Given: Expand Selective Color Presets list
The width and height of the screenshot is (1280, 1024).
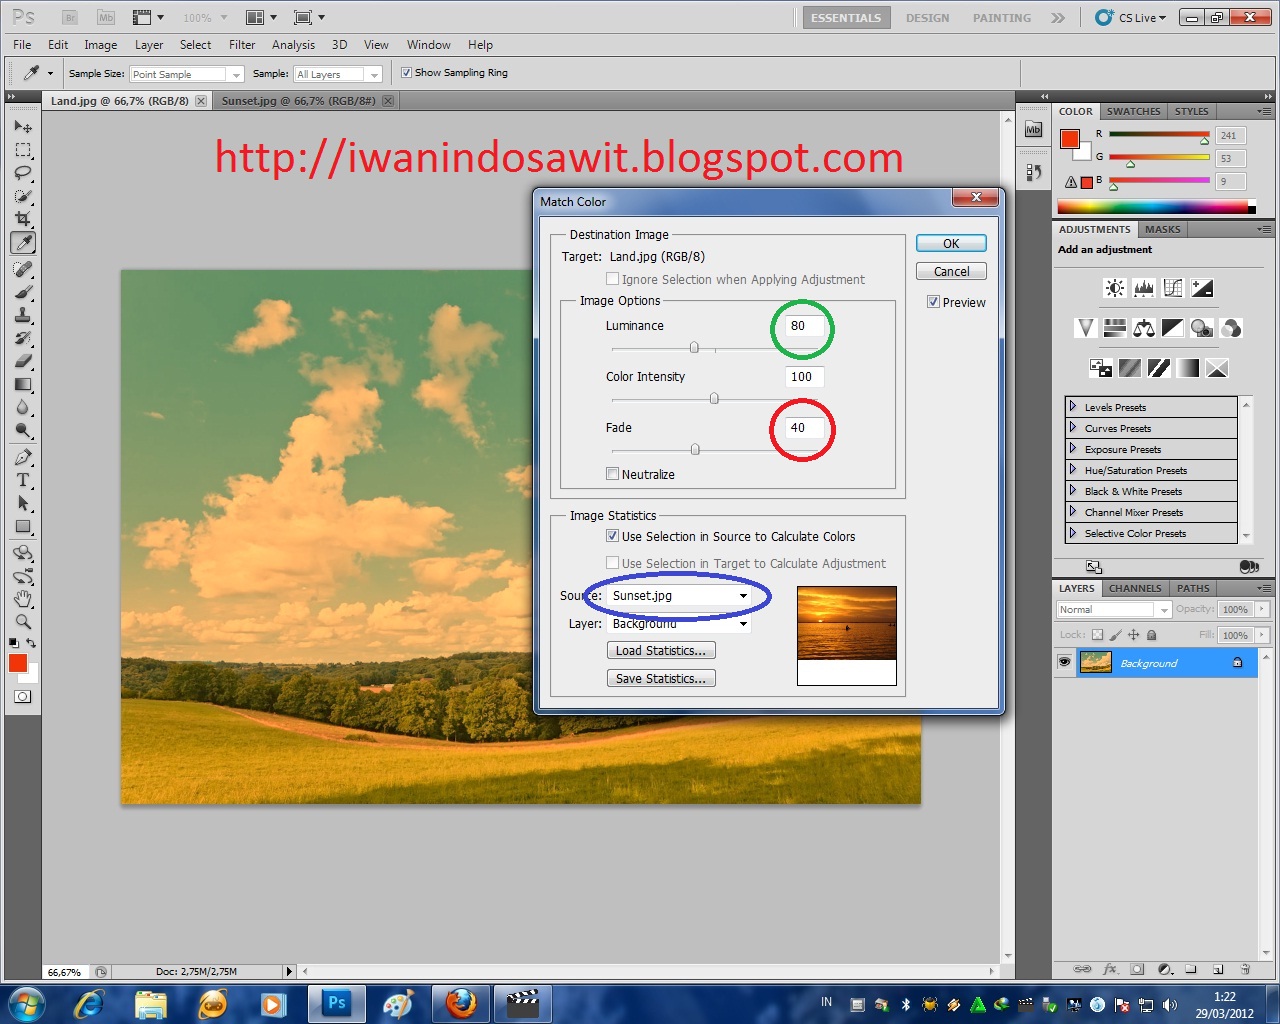Looking at the screenshot, I should pyautogui.click(x=1073, y=533).
